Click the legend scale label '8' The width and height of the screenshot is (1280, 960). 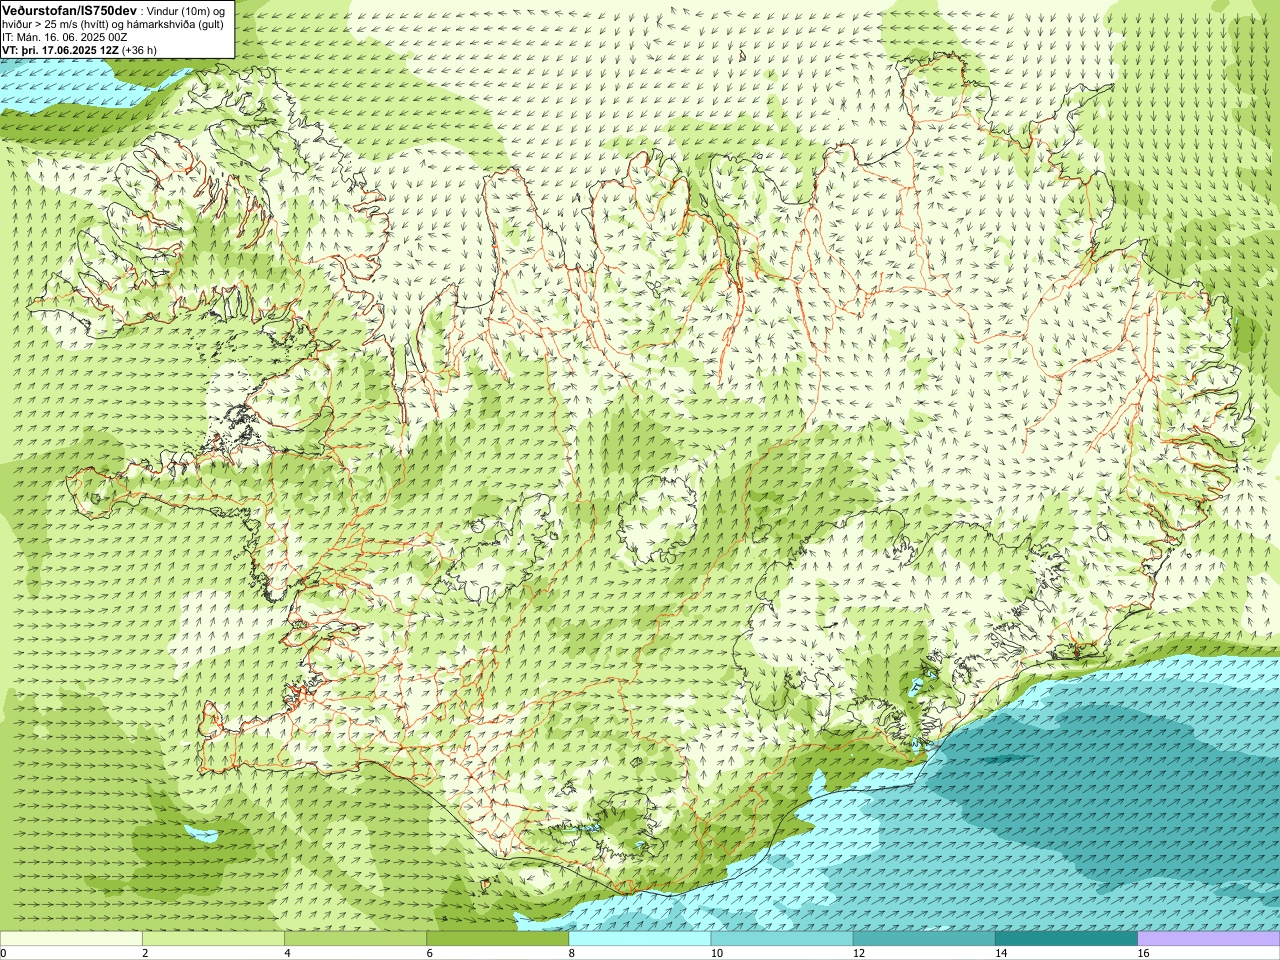[572, 953]
